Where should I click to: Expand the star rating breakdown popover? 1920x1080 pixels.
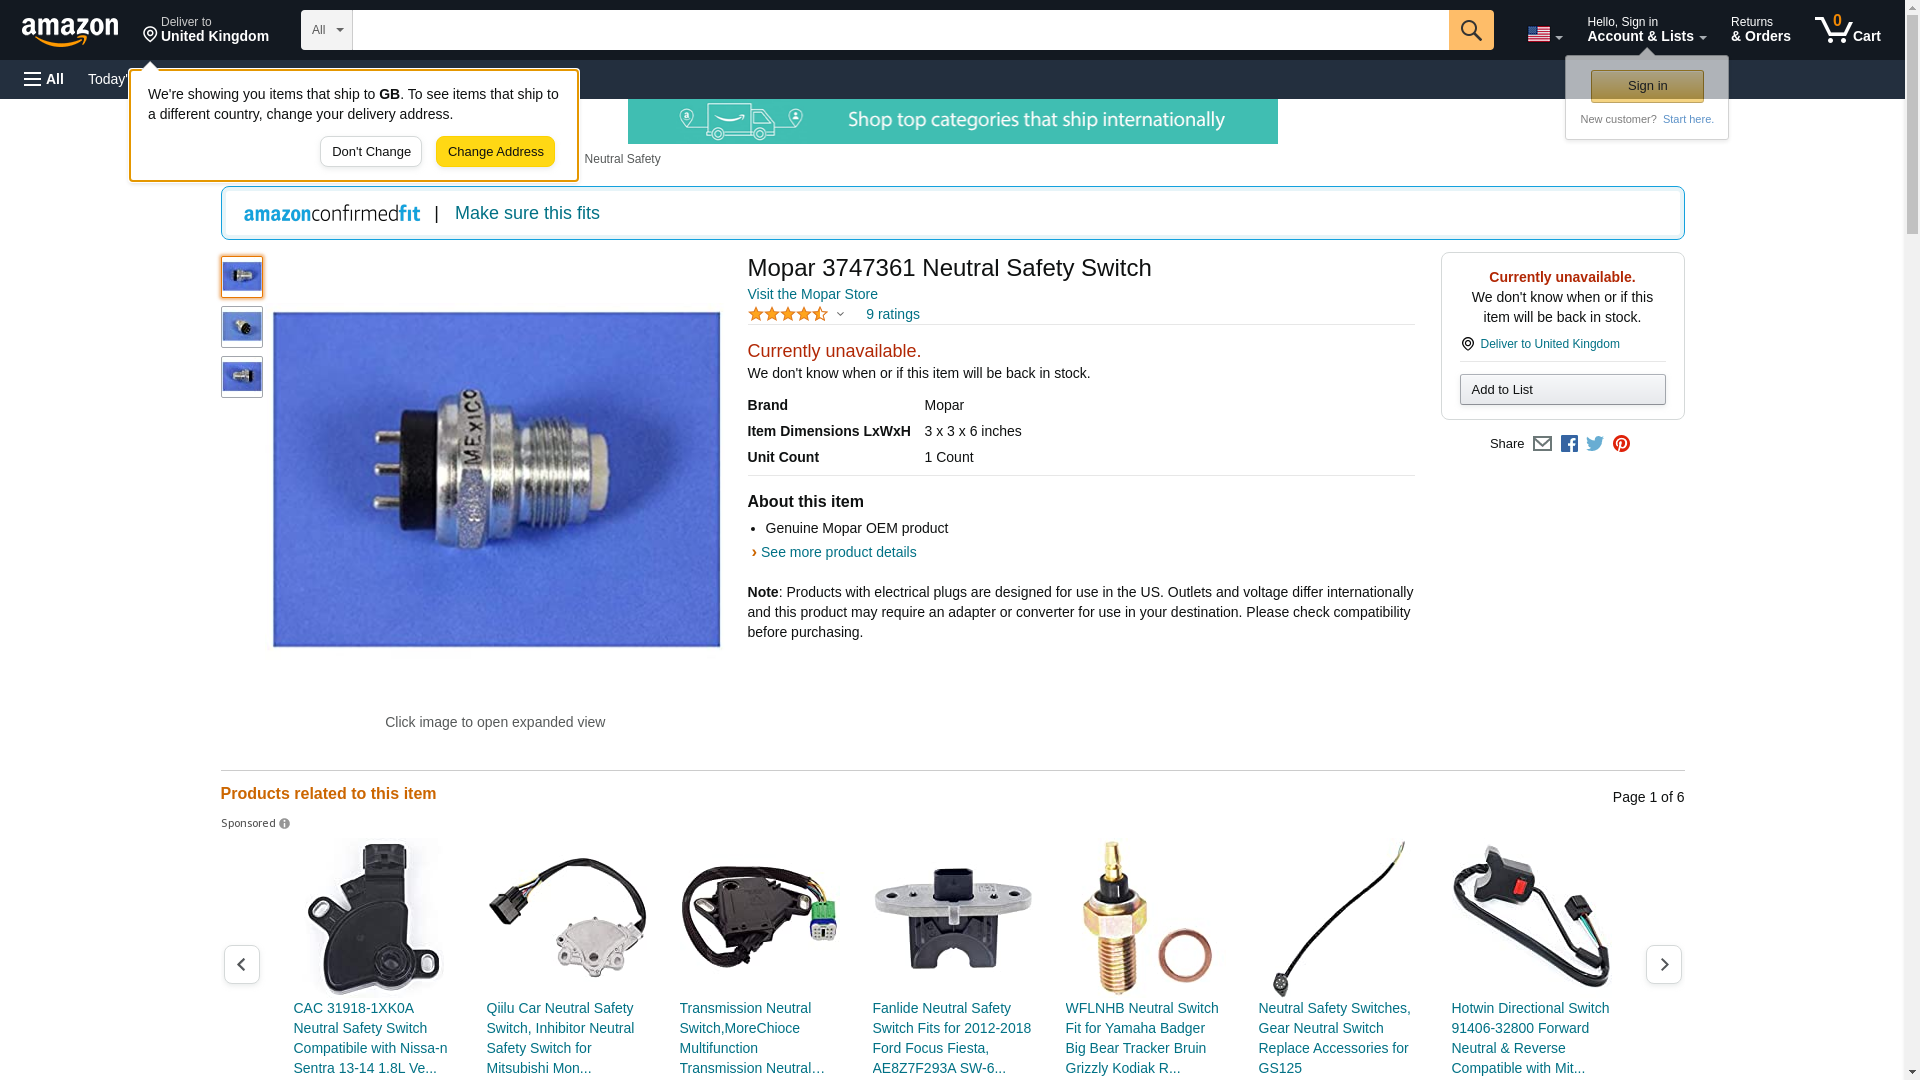point(797,315)
